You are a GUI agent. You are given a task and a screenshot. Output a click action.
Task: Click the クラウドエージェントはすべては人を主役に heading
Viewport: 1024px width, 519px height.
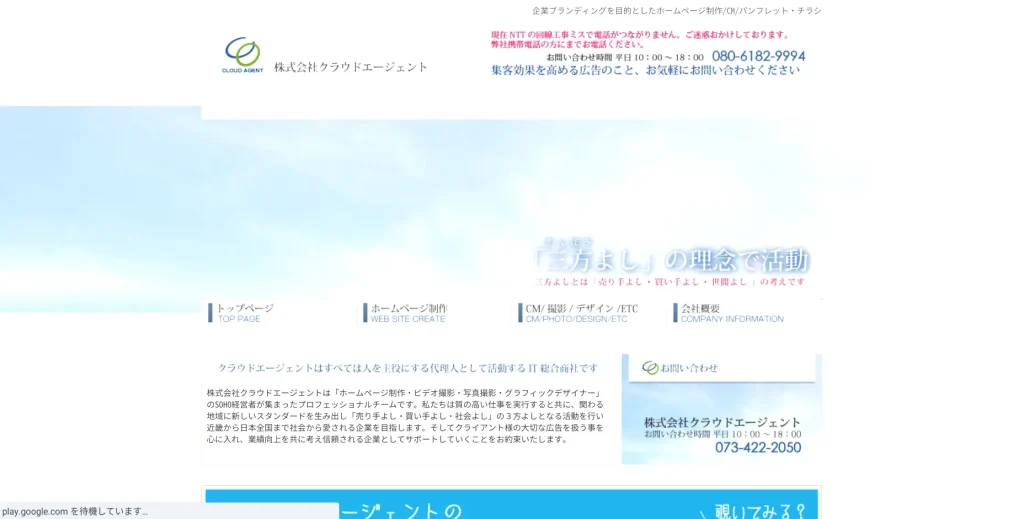tap(408, 368)
